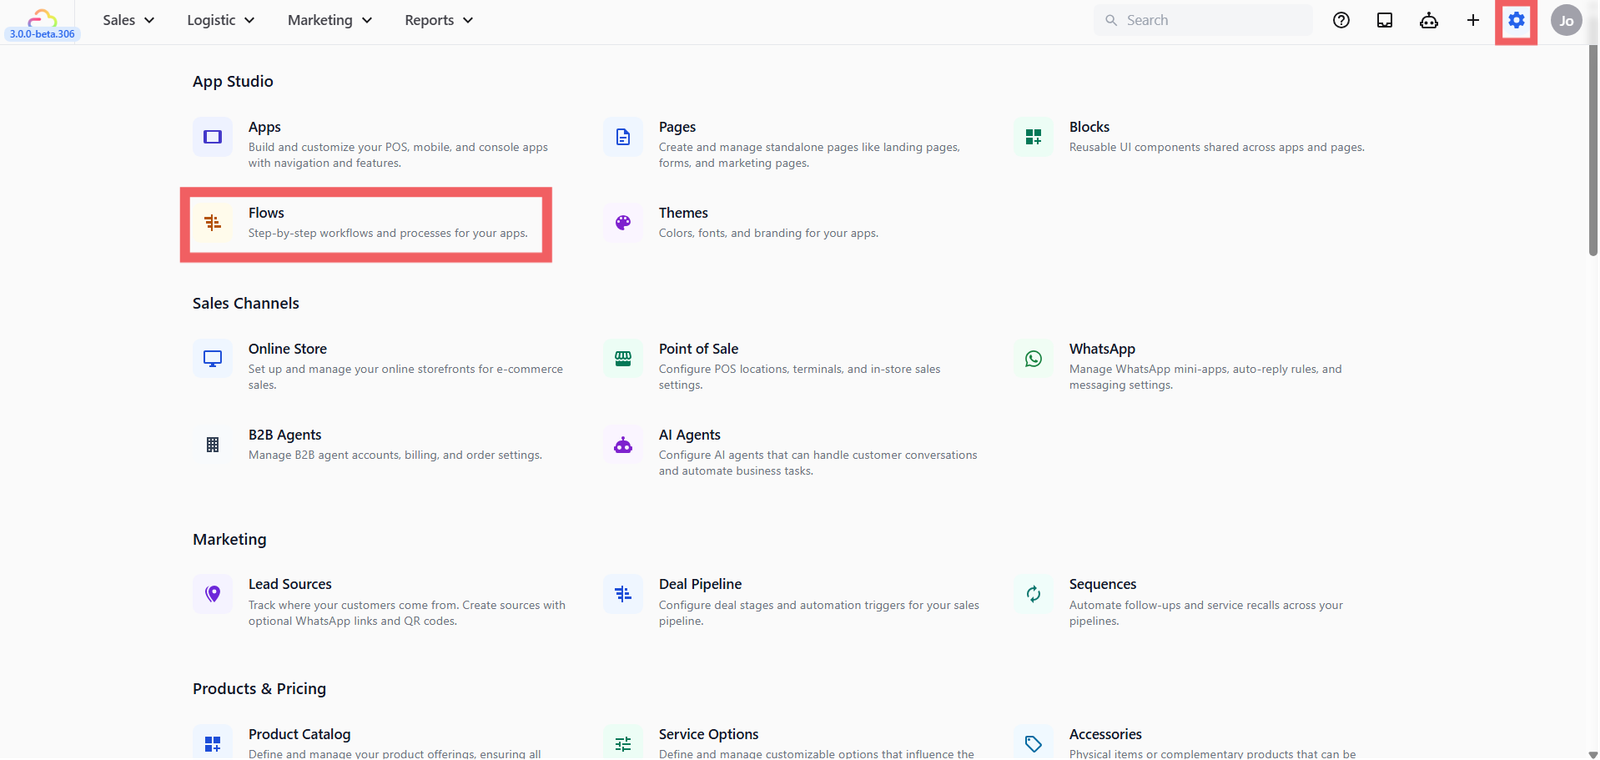Image resolution: width=1600 pixels, height=760 pixels.
Task: Click the help question mark icon
Action: (1341, 20)
